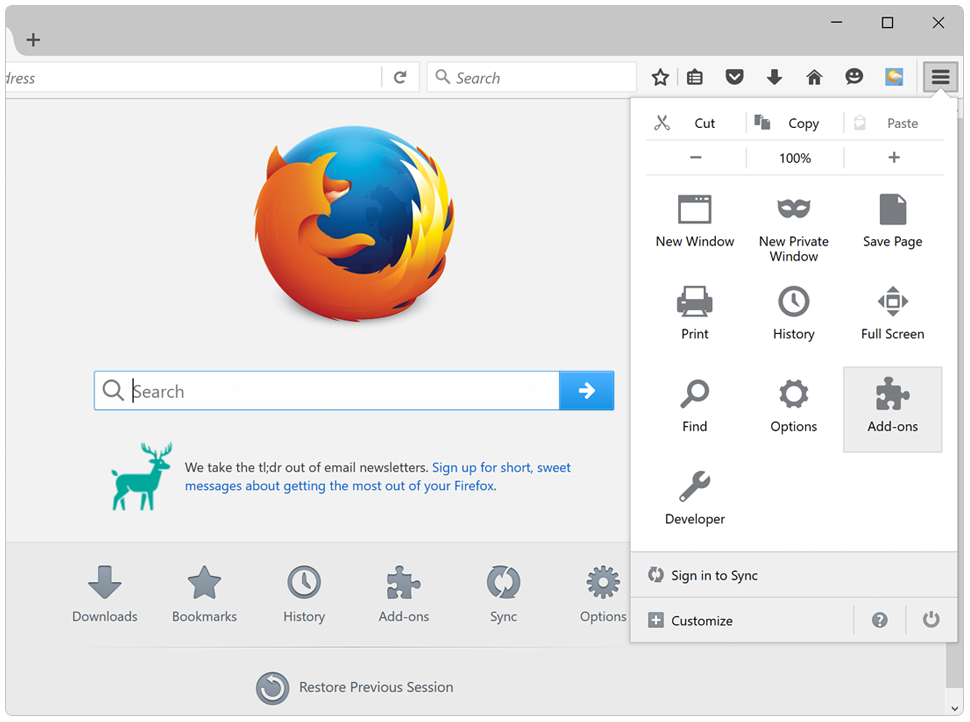Open New Private Window from menu
The image size is (970, 722).
click(793, 224)
